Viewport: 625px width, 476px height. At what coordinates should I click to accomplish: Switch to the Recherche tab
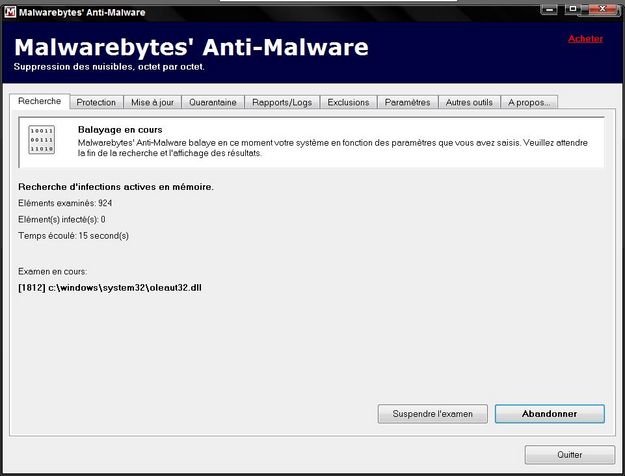39,101
